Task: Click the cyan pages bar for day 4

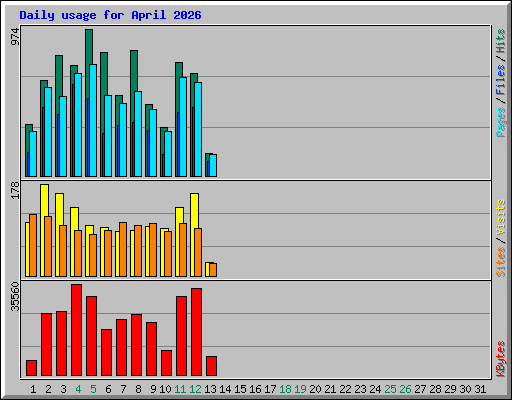Action: pyautogui.click(x=78, y=125)
